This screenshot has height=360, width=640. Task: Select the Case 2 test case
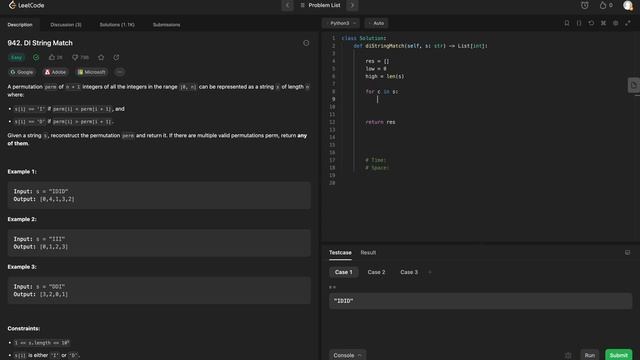[376, 272]
